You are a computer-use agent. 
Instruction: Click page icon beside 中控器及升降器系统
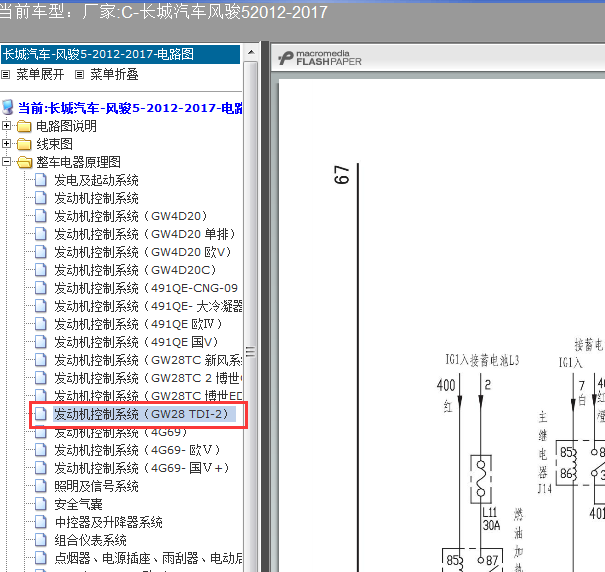tap(41, 522)
